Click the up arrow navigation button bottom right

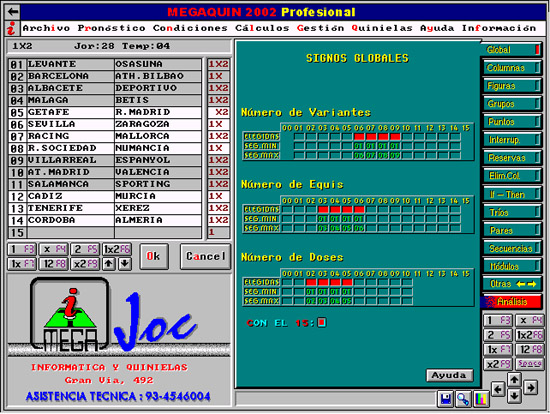[514, 379]
